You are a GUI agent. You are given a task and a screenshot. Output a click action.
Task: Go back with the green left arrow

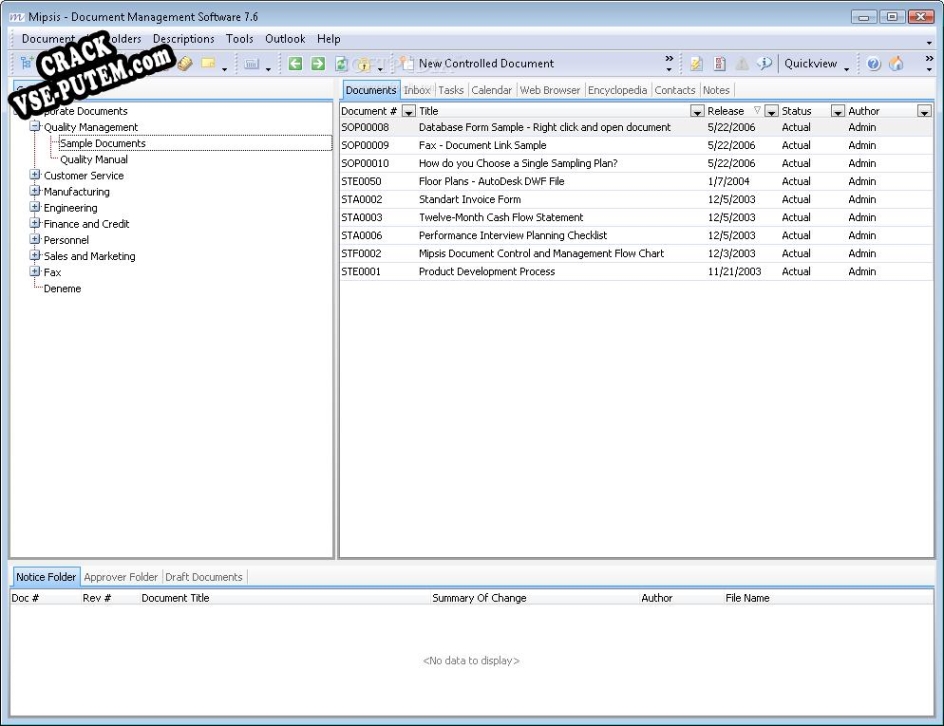point(295,63)
